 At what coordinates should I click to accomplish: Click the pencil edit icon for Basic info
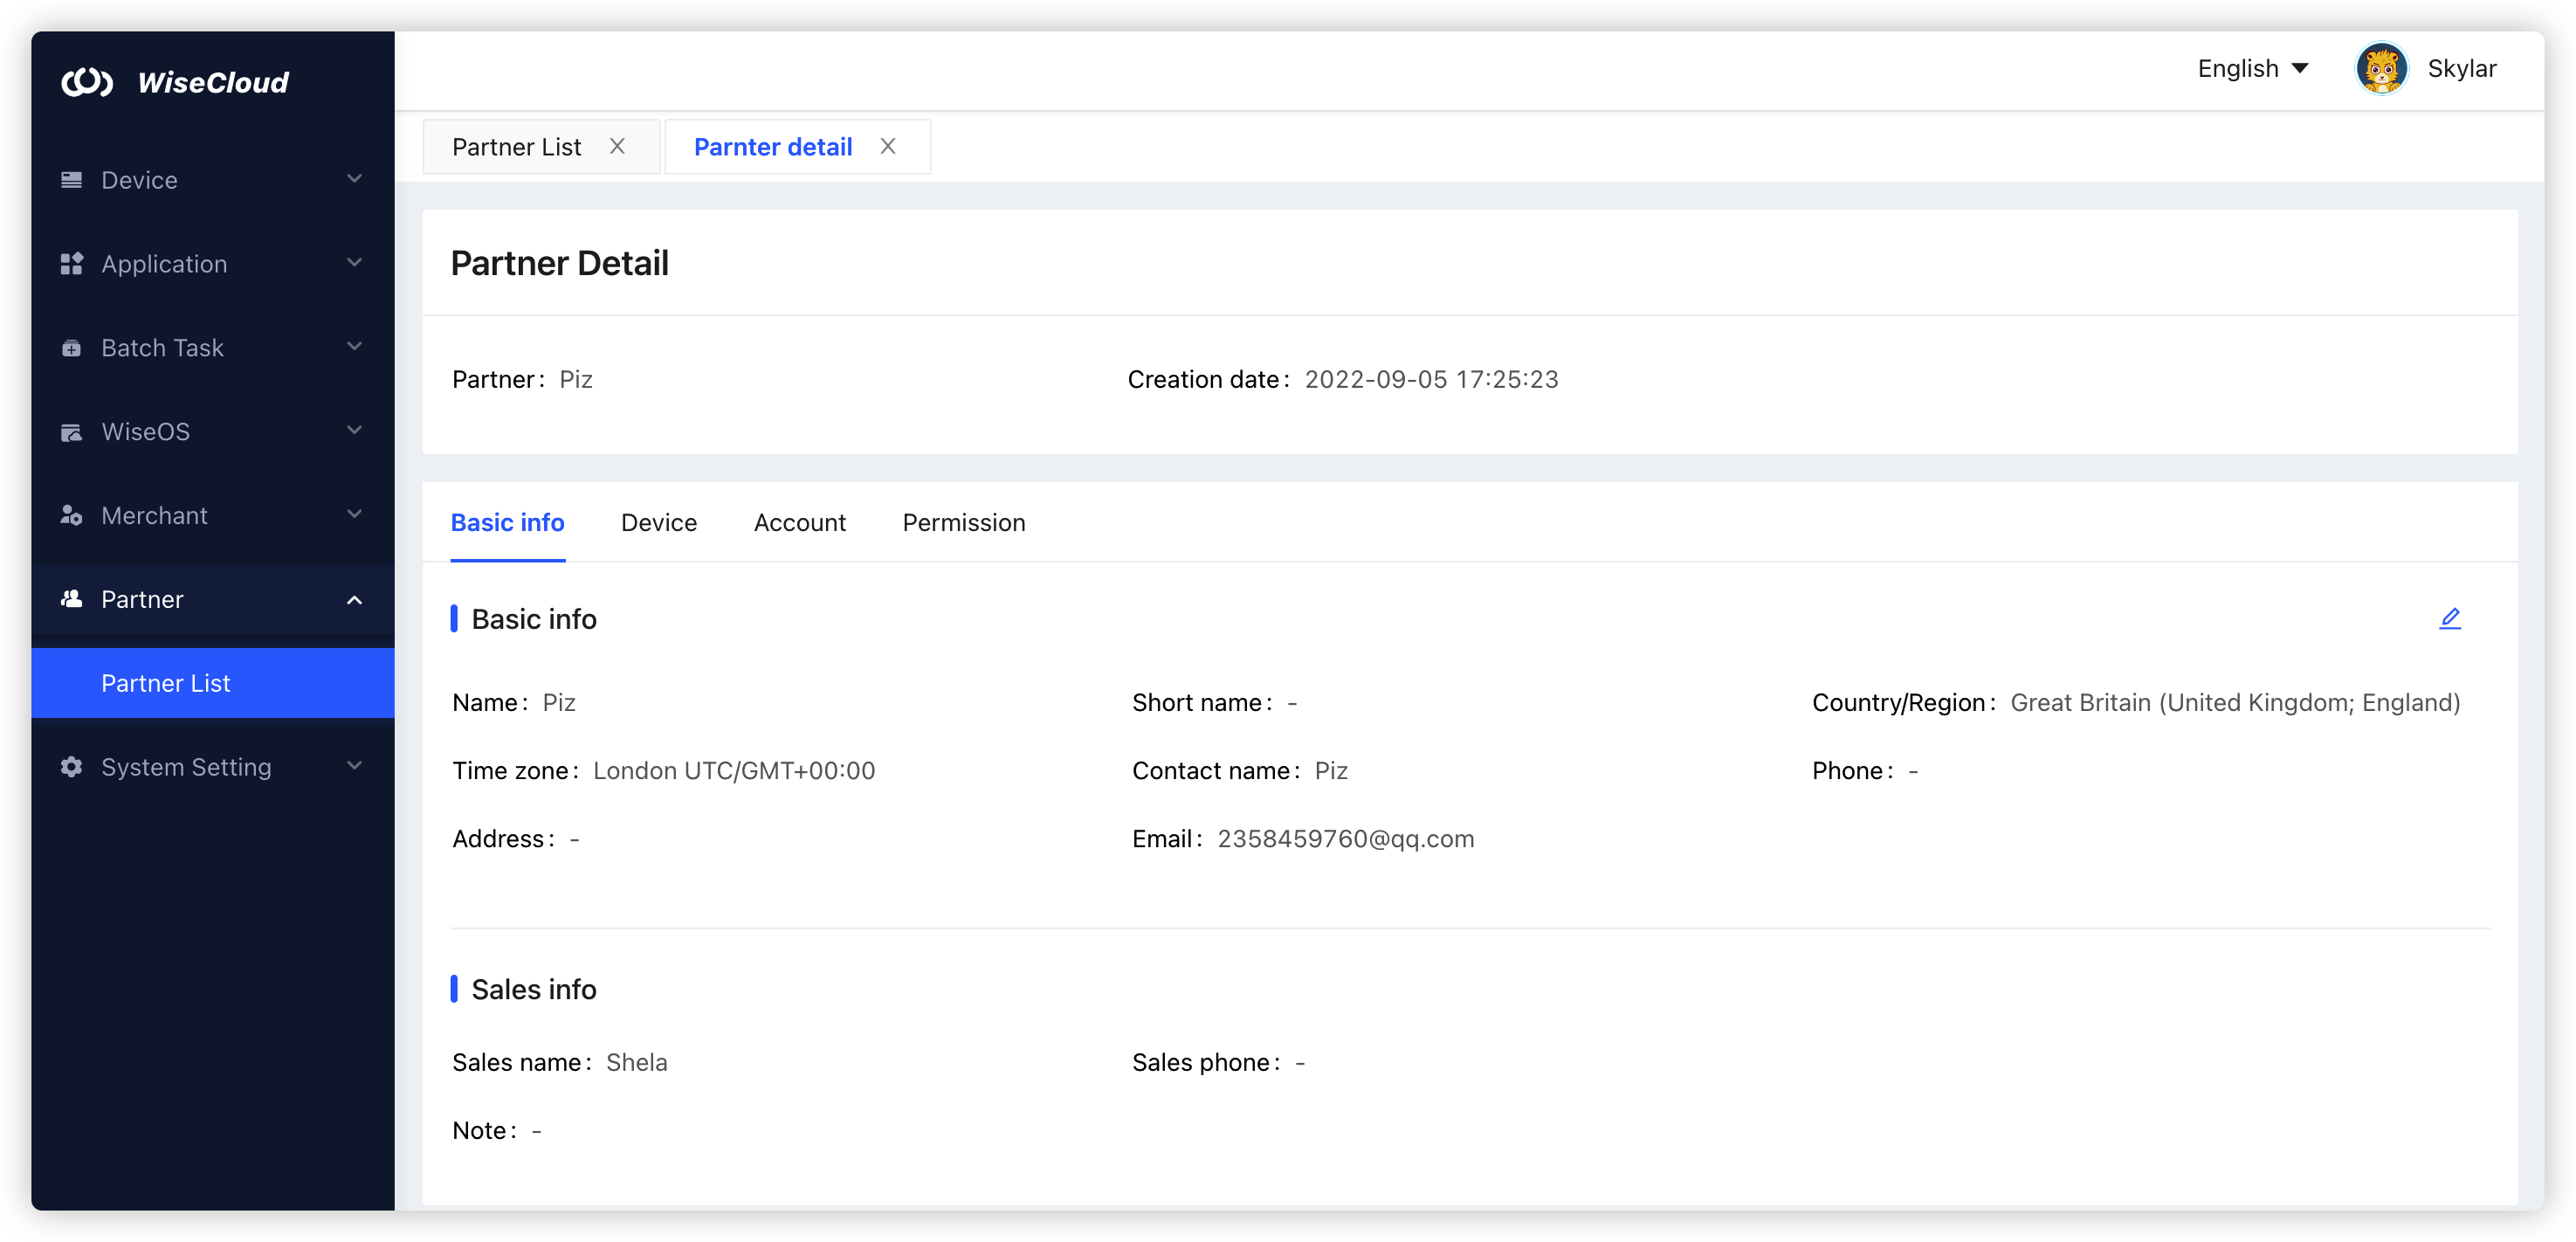(x=2449, y=619)
